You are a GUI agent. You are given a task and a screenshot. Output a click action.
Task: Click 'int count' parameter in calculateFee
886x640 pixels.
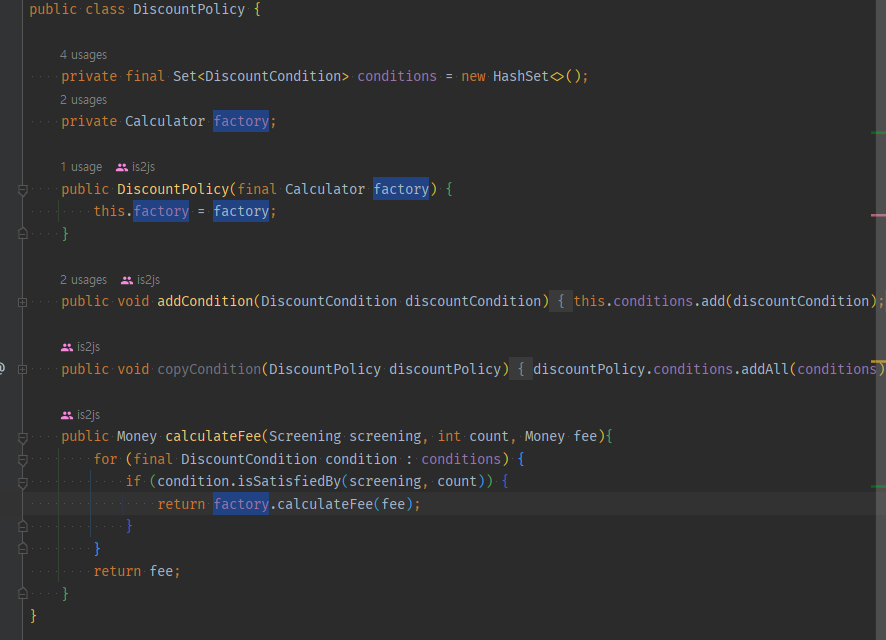(473, 437)
